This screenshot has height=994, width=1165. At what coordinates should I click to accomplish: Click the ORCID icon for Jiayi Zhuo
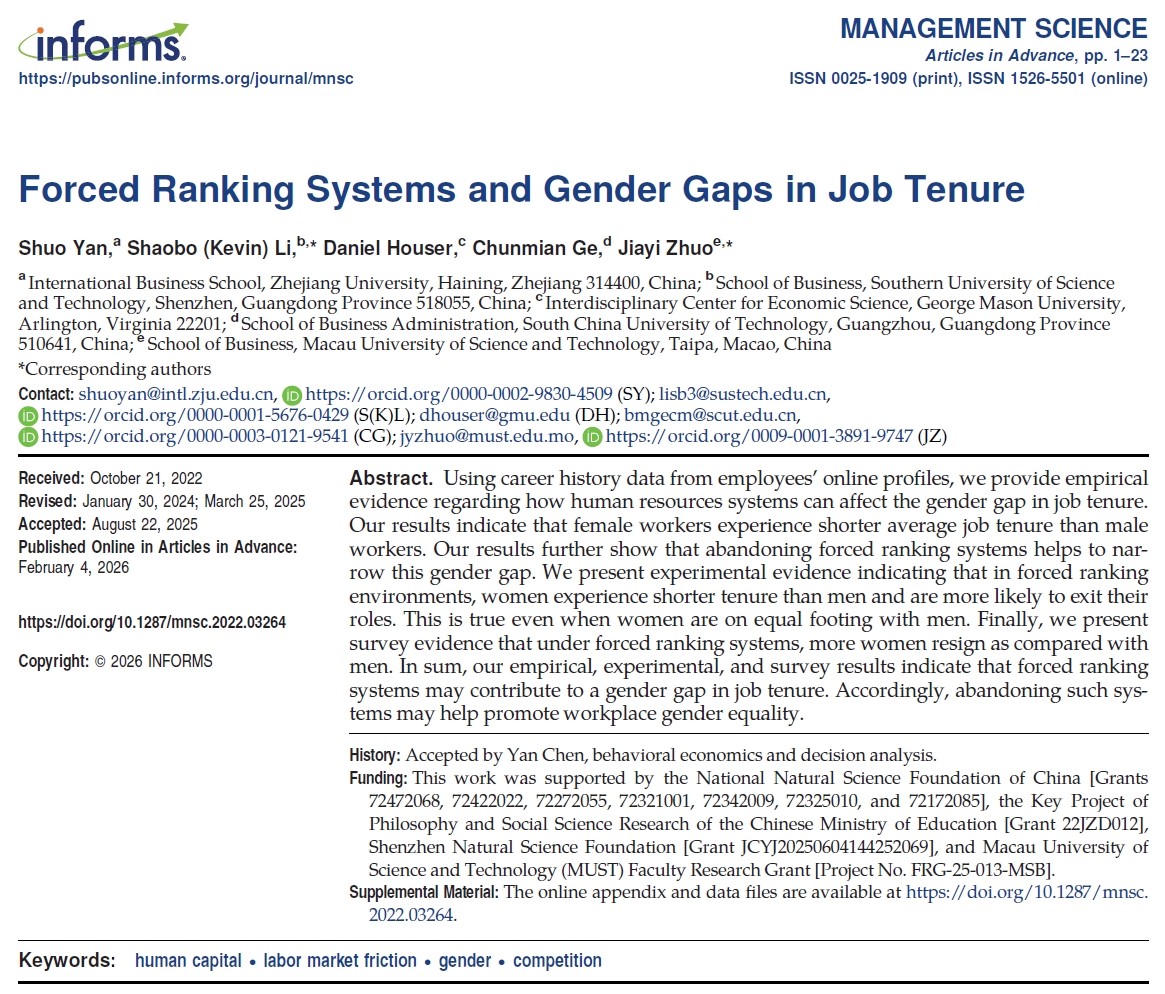click(x=592, y=437)
